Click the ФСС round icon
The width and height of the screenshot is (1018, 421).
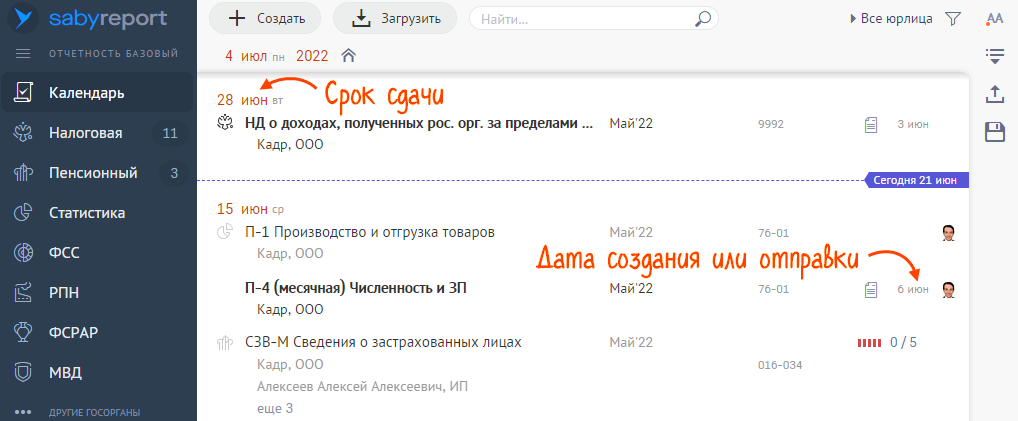point(23,253)
